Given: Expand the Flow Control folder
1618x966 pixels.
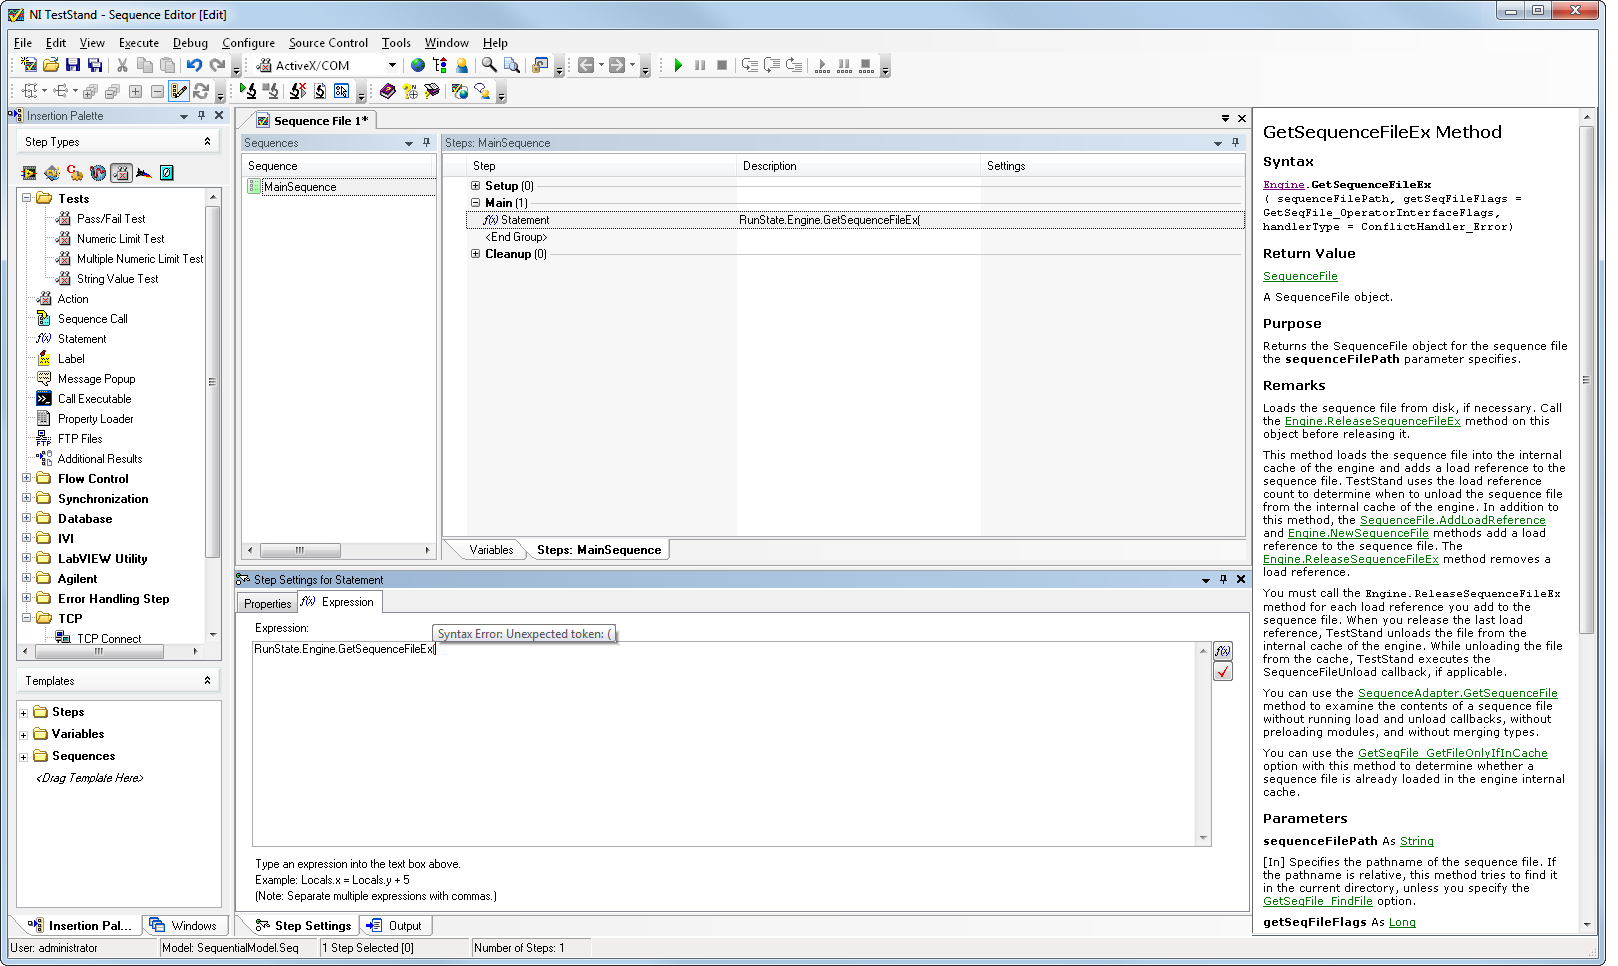Looking at the screenshot, I should point(27,478).
